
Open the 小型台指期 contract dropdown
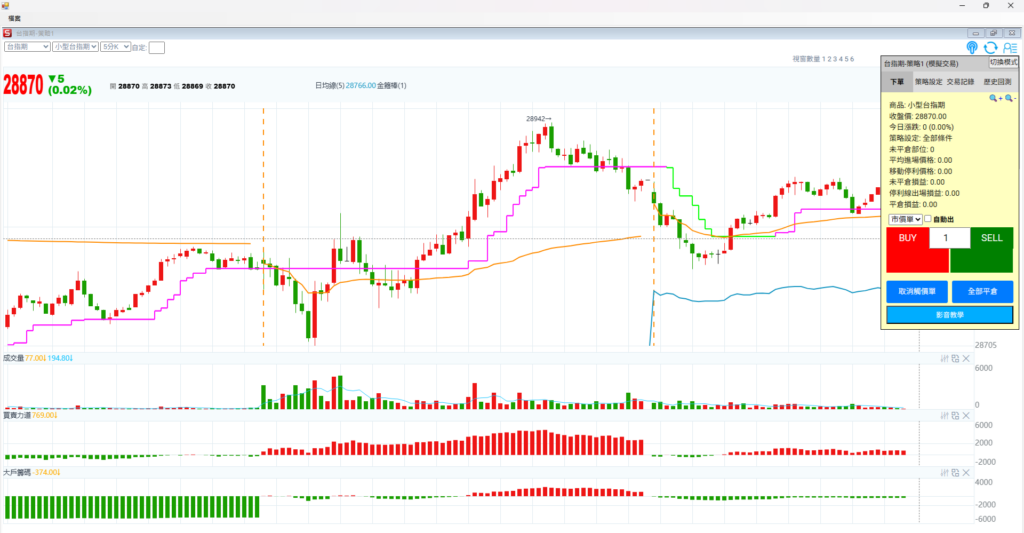point(75,46)
